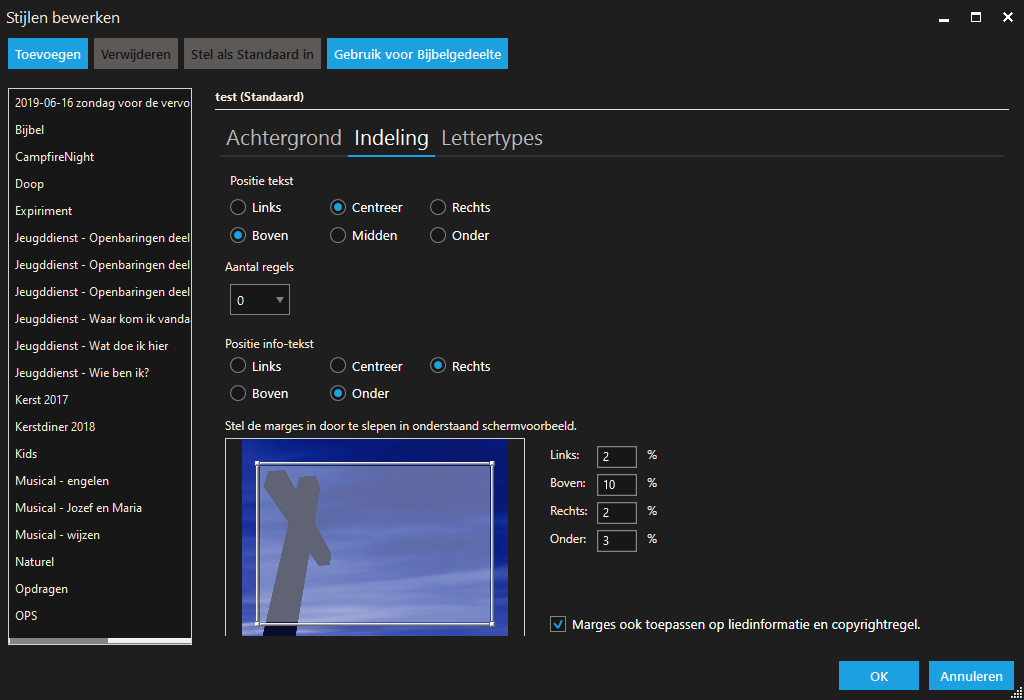Click the Onder margin percentage field
The image size is (1024, 700).
click(616, 541)
